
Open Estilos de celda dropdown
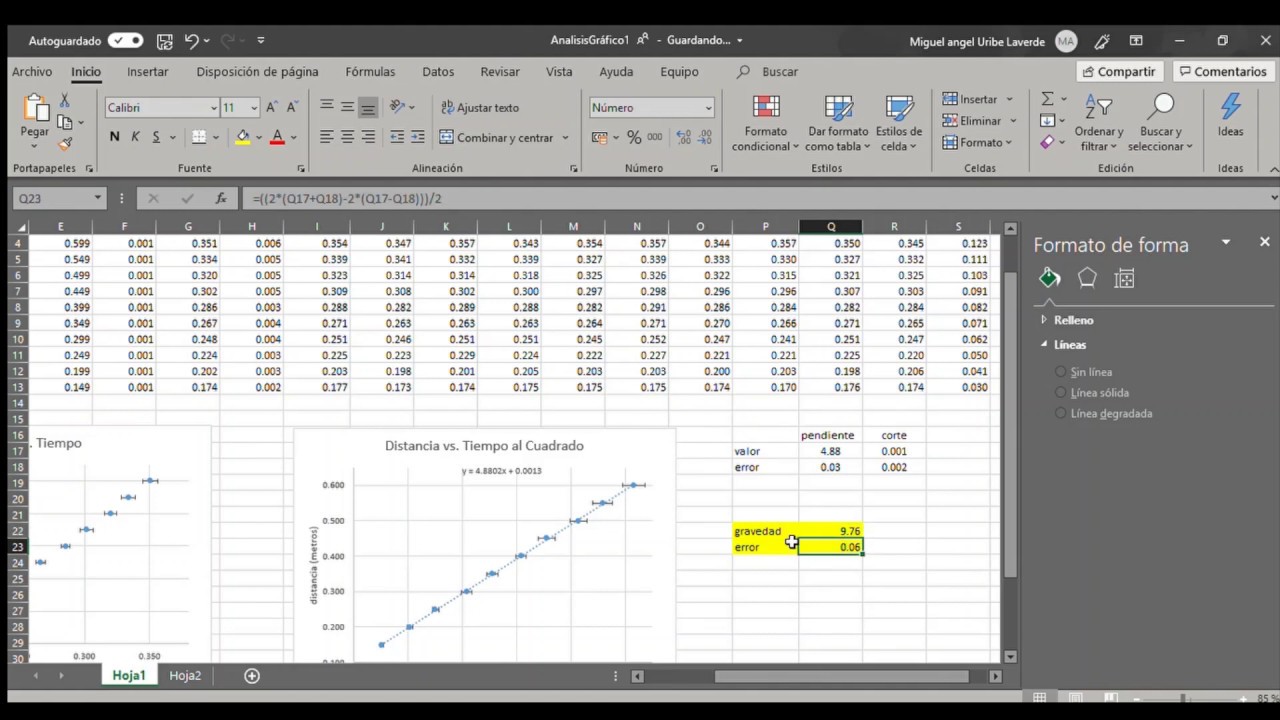point(898,124)
